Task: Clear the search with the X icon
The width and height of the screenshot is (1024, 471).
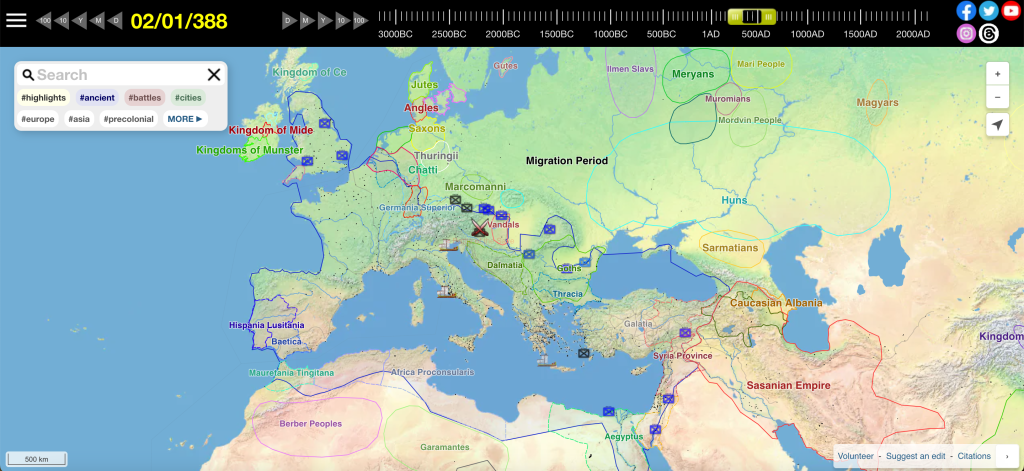Action: click(213, 75)
